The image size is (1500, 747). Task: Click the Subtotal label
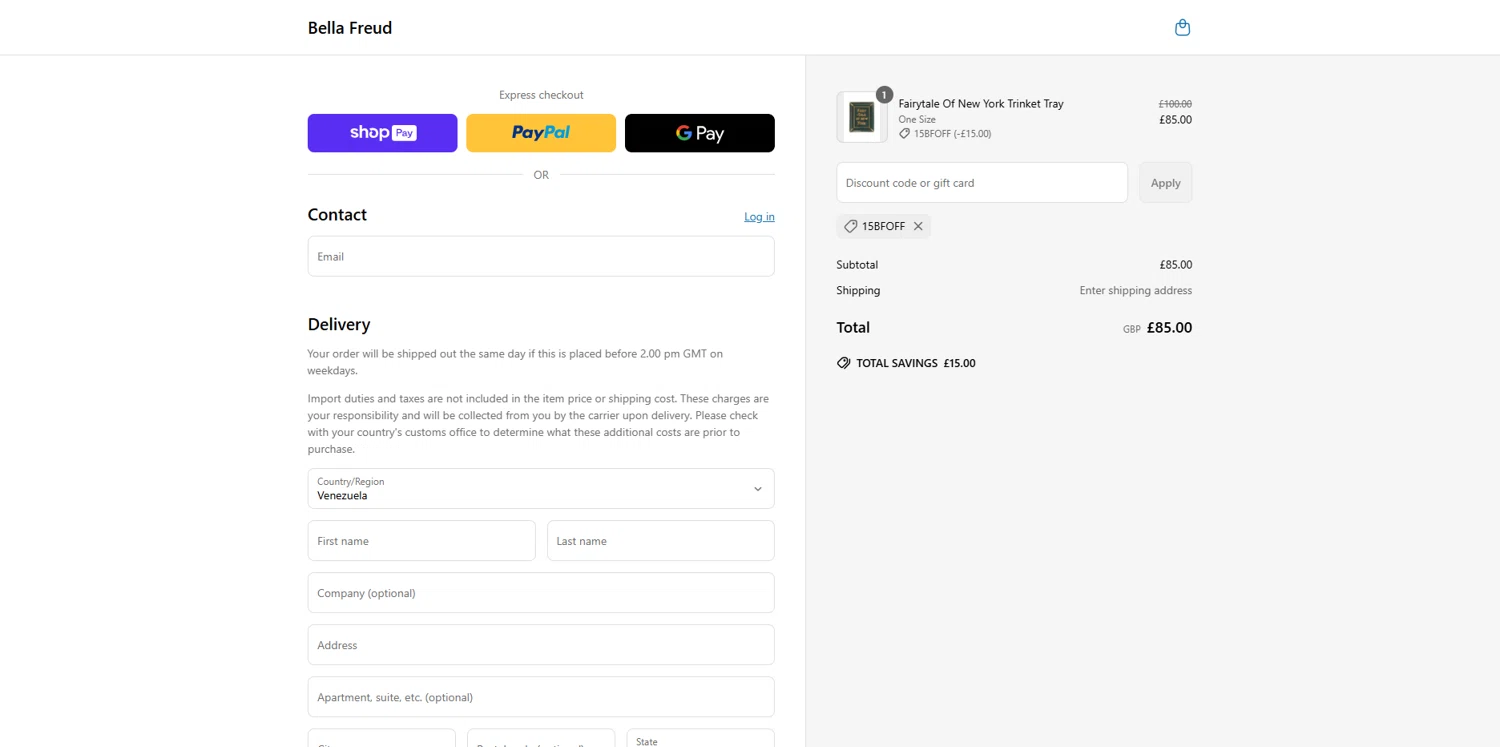coord(857,265)
